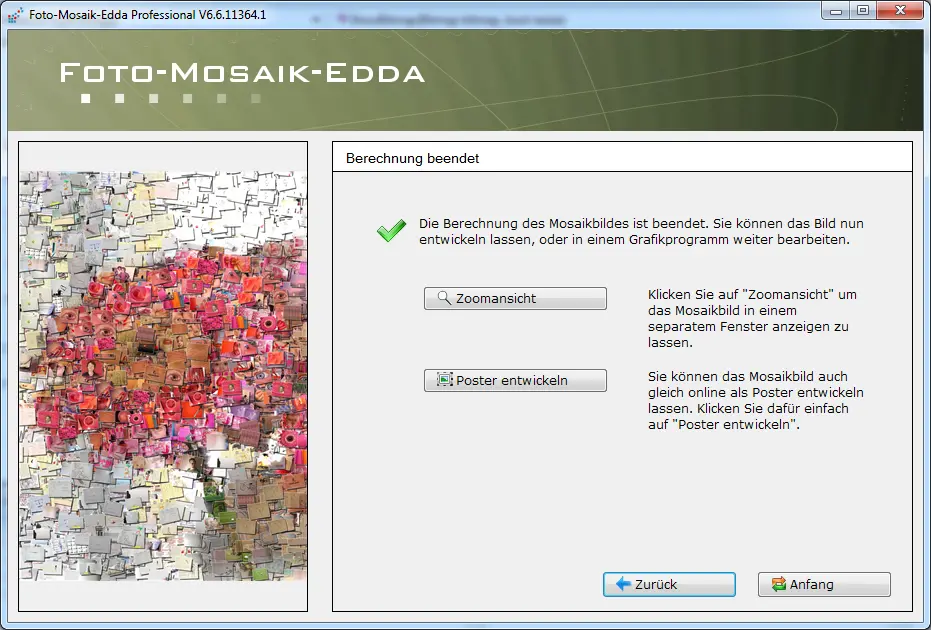931x630 pixels.
Task: Click the poster icon on Poster entwickeln
Action: coord(444,379)
